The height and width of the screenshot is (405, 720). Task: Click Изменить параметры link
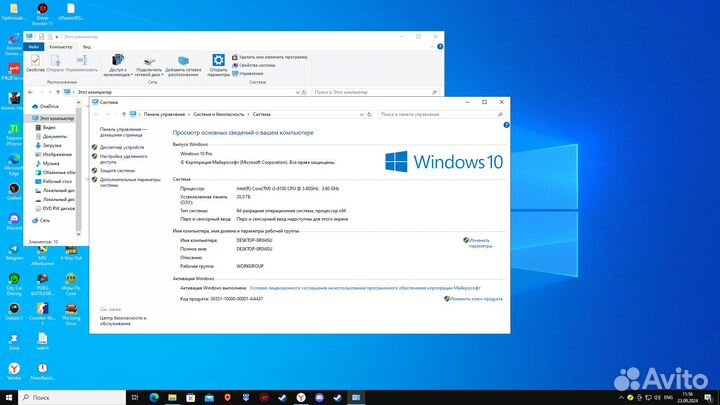(x=478, y=243)
